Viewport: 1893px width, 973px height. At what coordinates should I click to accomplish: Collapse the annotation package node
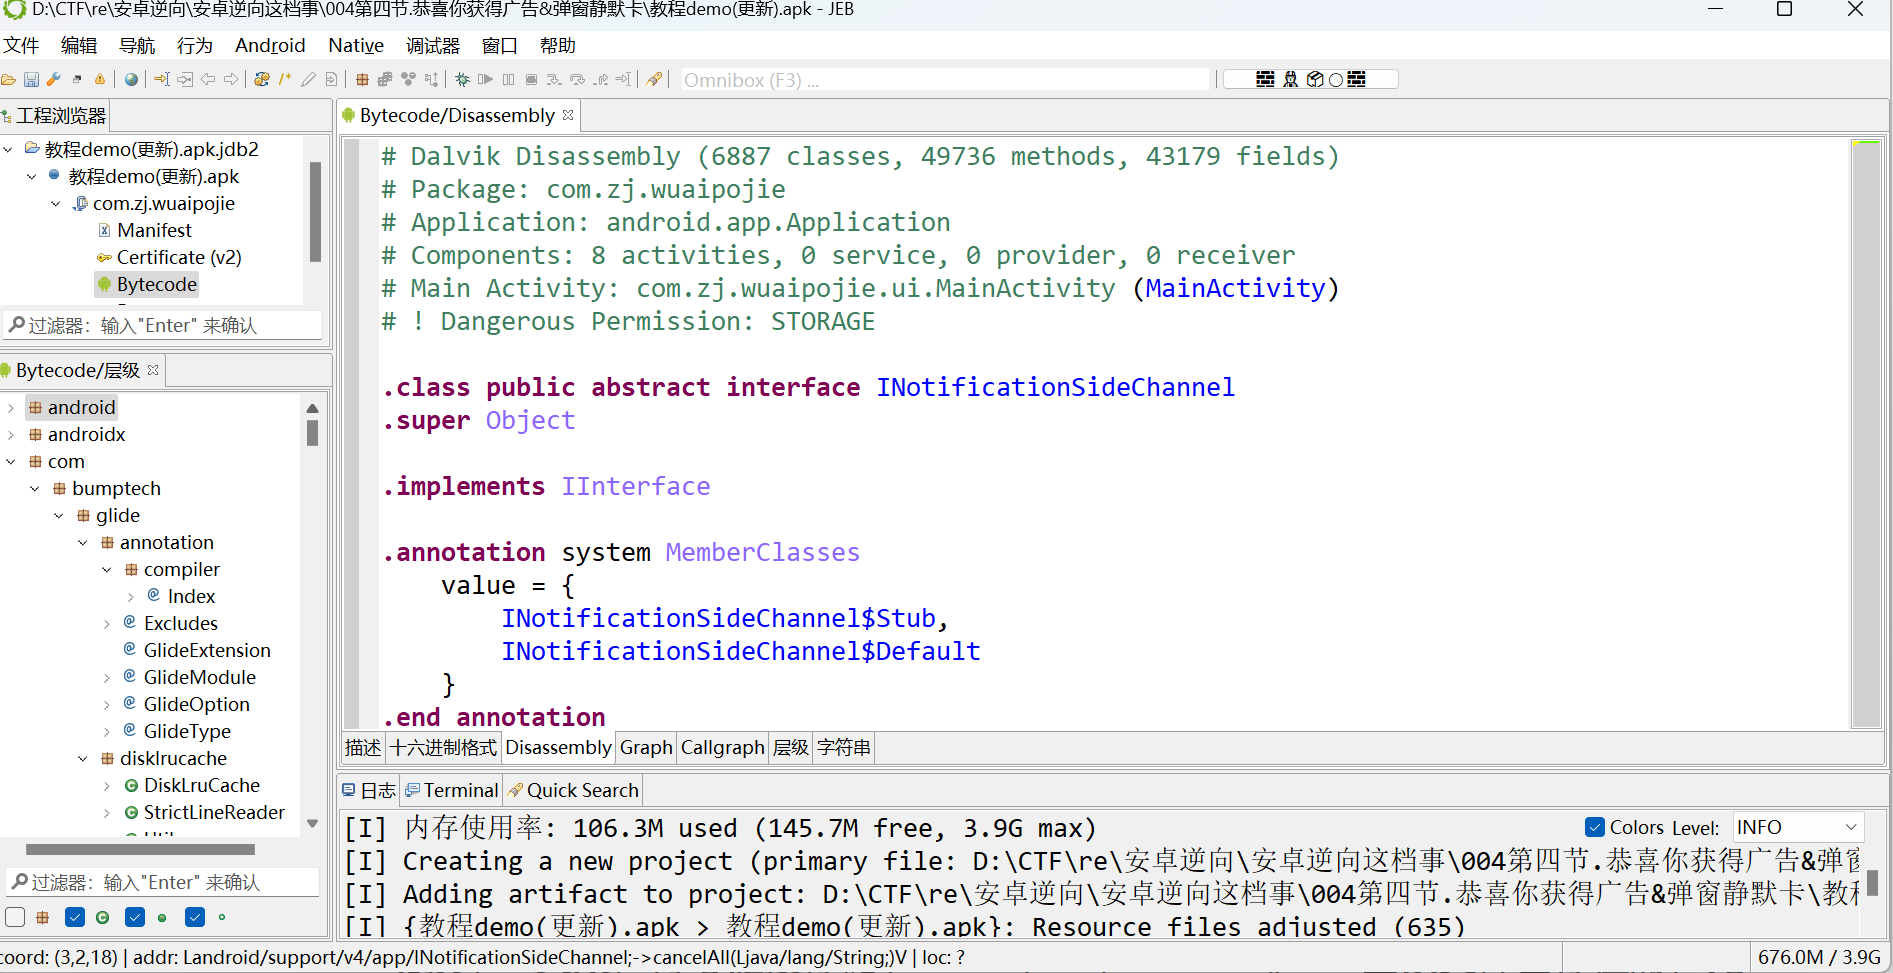83,542
